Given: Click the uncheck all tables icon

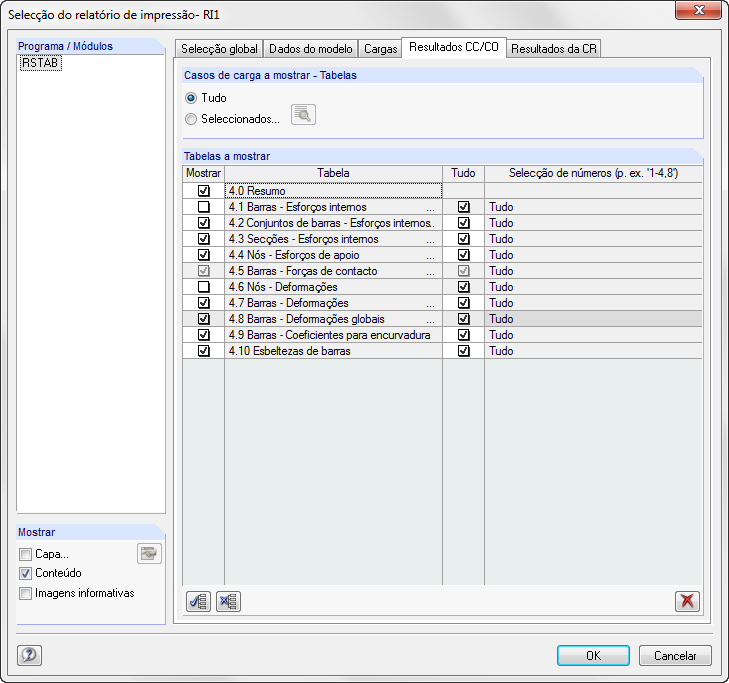Looking at the screenshot, I should (x=228, y=601).
